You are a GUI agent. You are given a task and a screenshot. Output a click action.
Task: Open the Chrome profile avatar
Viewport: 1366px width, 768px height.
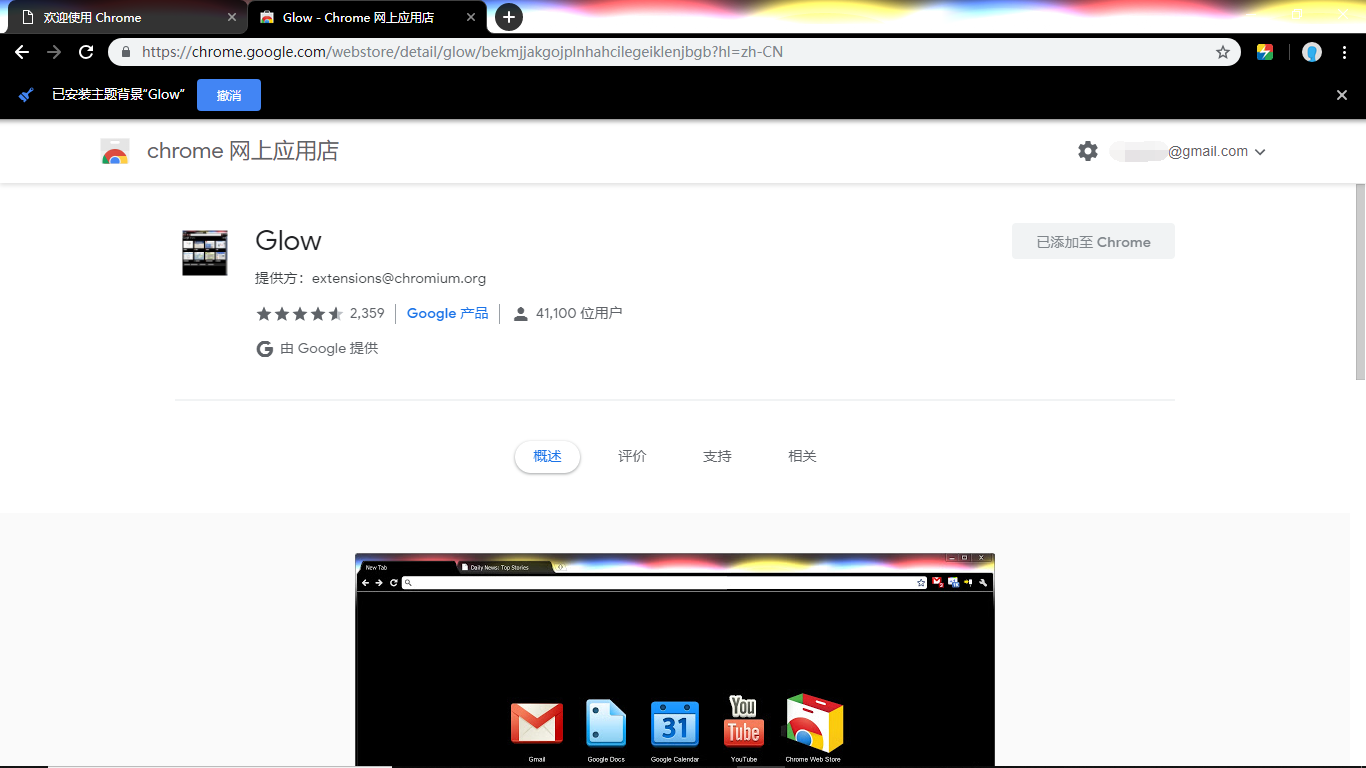pyautogui.click(x=1312, y=52)
